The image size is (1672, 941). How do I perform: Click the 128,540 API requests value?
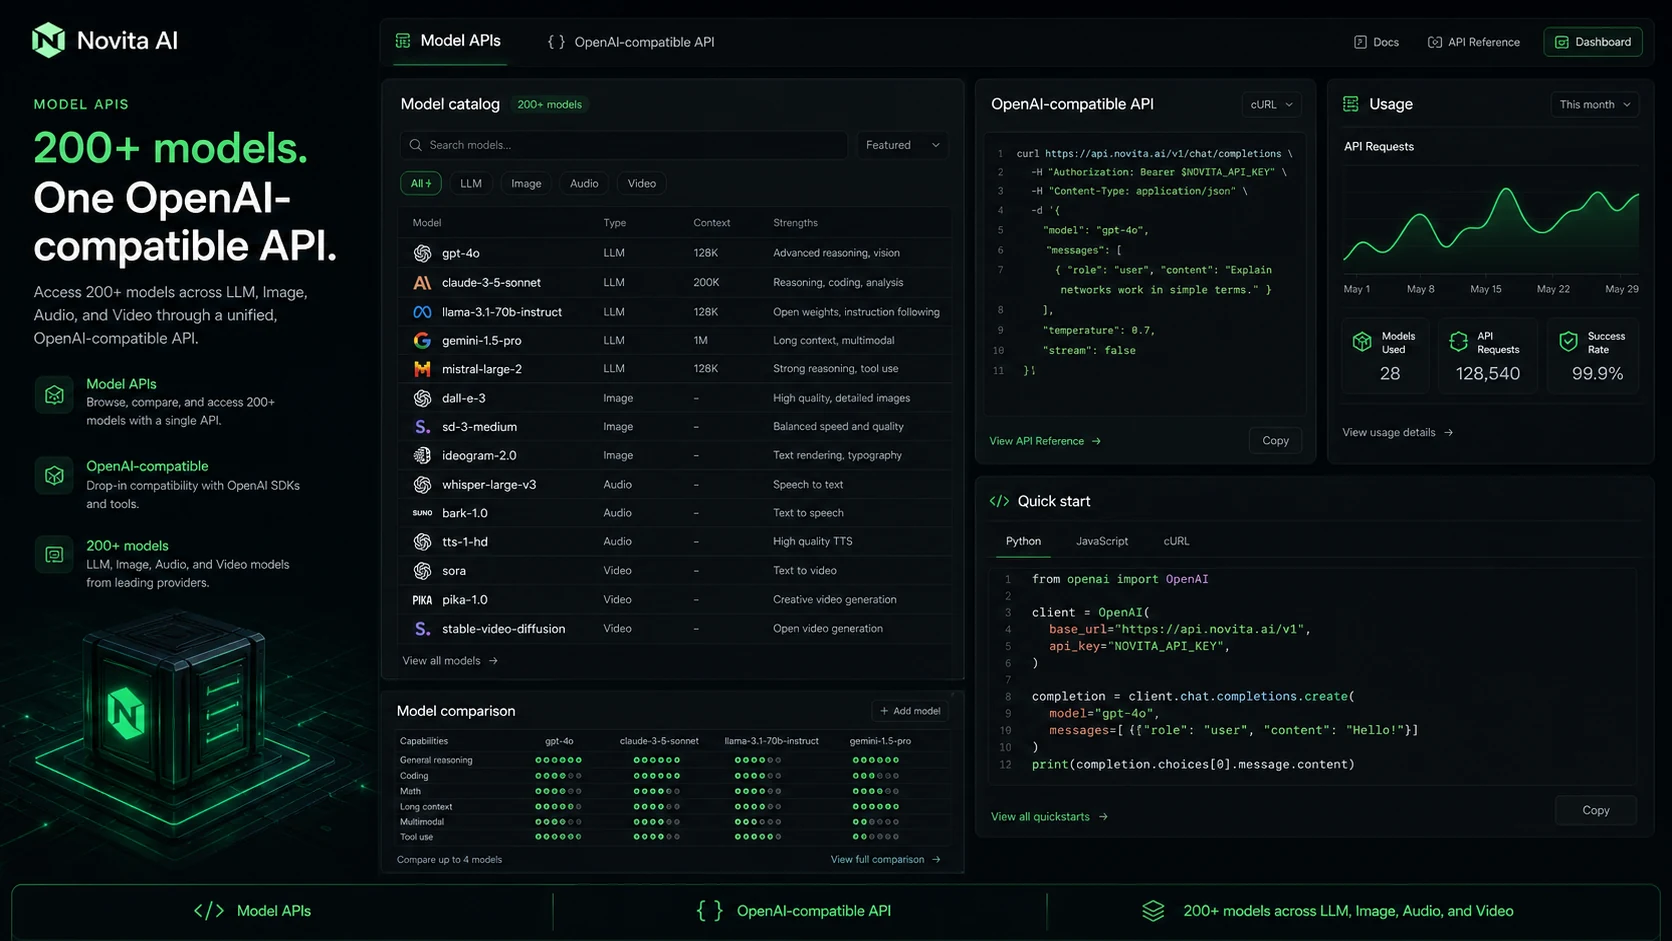click(x=1488, y=374)
